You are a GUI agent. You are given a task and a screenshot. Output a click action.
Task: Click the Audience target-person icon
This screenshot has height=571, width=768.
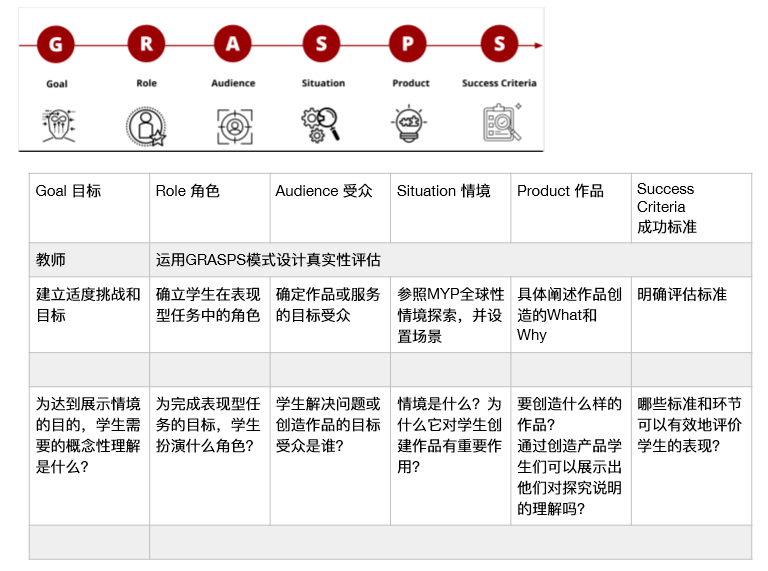tap(235, 127)
